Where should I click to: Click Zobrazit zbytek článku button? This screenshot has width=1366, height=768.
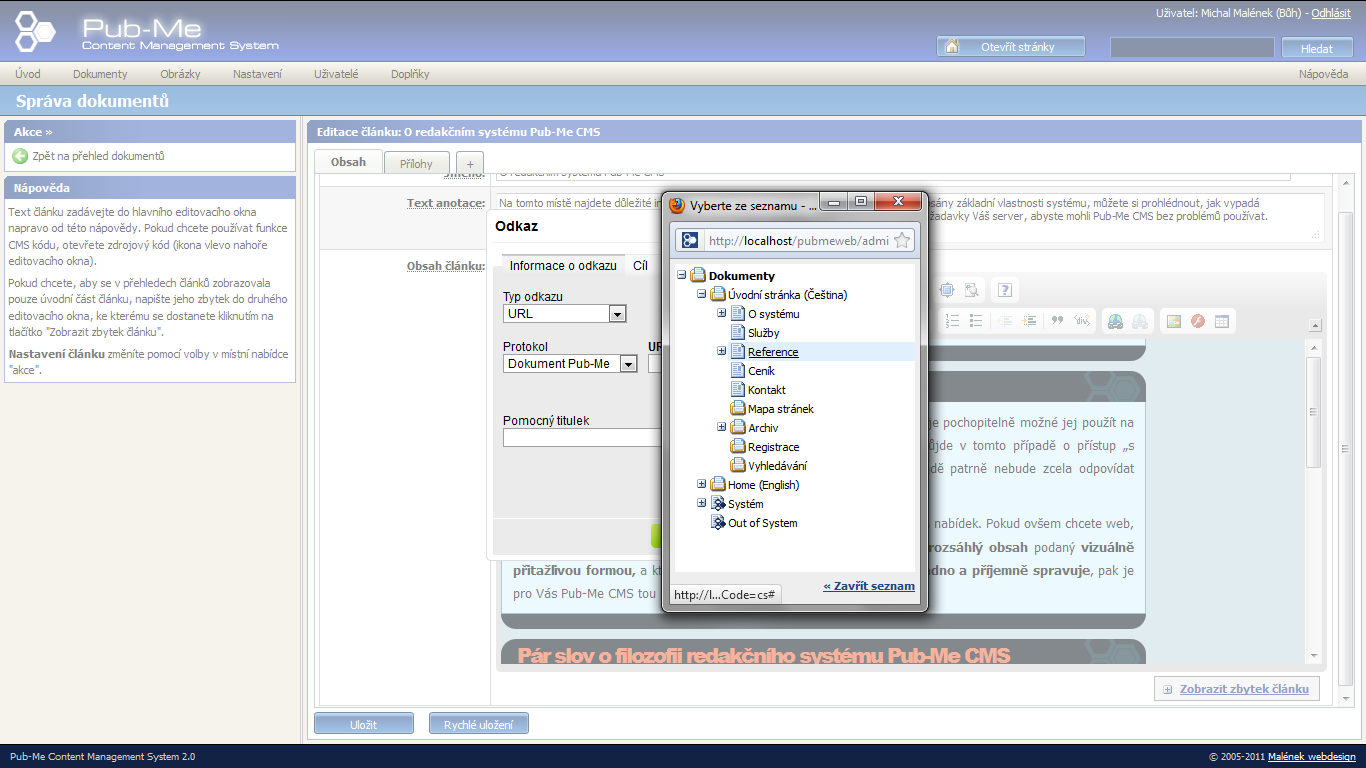coord(1237,689)
